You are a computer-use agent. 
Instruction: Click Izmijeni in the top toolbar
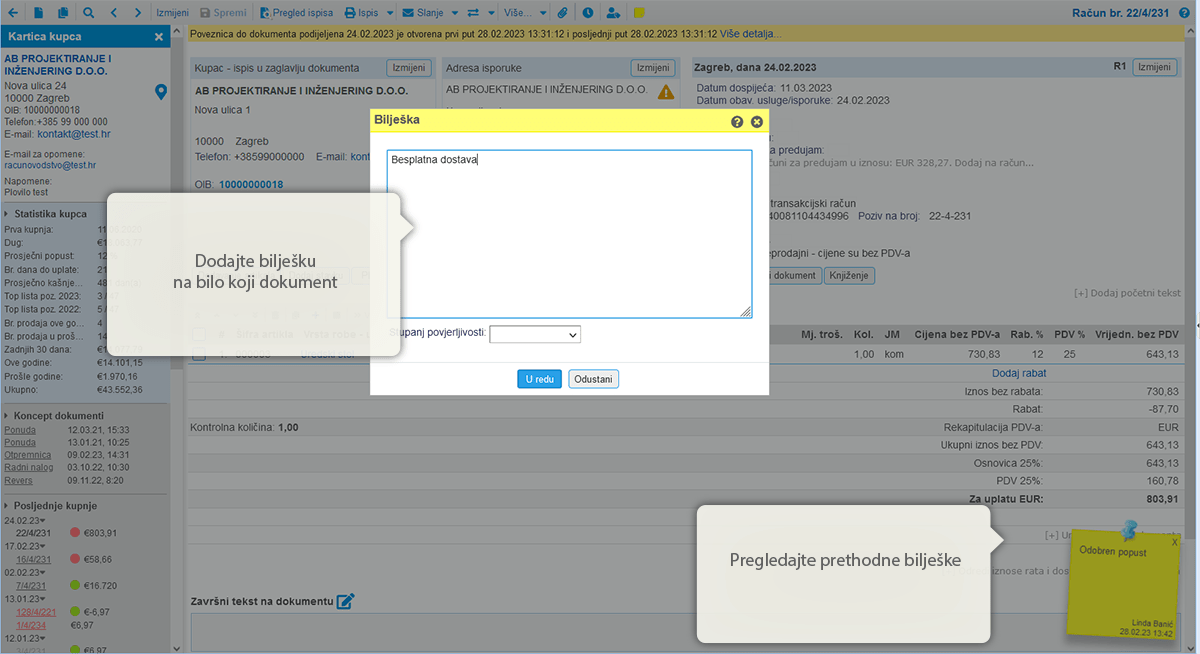pos(173,14)
